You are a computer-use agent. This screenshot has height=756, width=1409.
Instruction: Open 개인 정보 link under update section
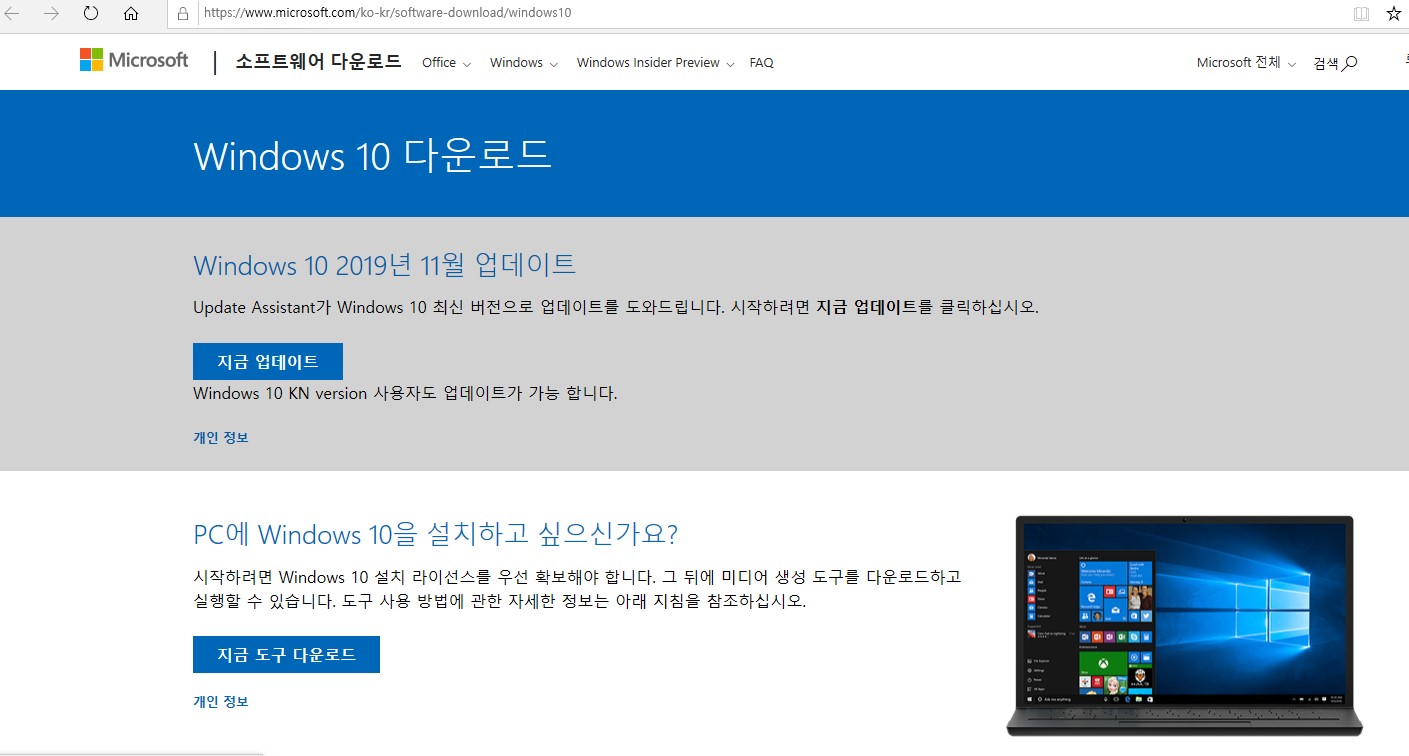point(220,437)
